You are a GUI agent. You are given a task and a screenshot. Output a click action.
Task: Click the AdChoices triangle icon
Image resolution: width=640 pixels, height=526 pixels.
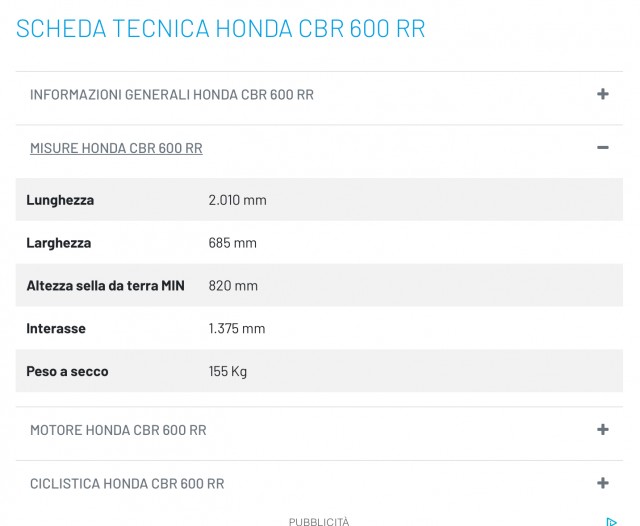point(611,521)
